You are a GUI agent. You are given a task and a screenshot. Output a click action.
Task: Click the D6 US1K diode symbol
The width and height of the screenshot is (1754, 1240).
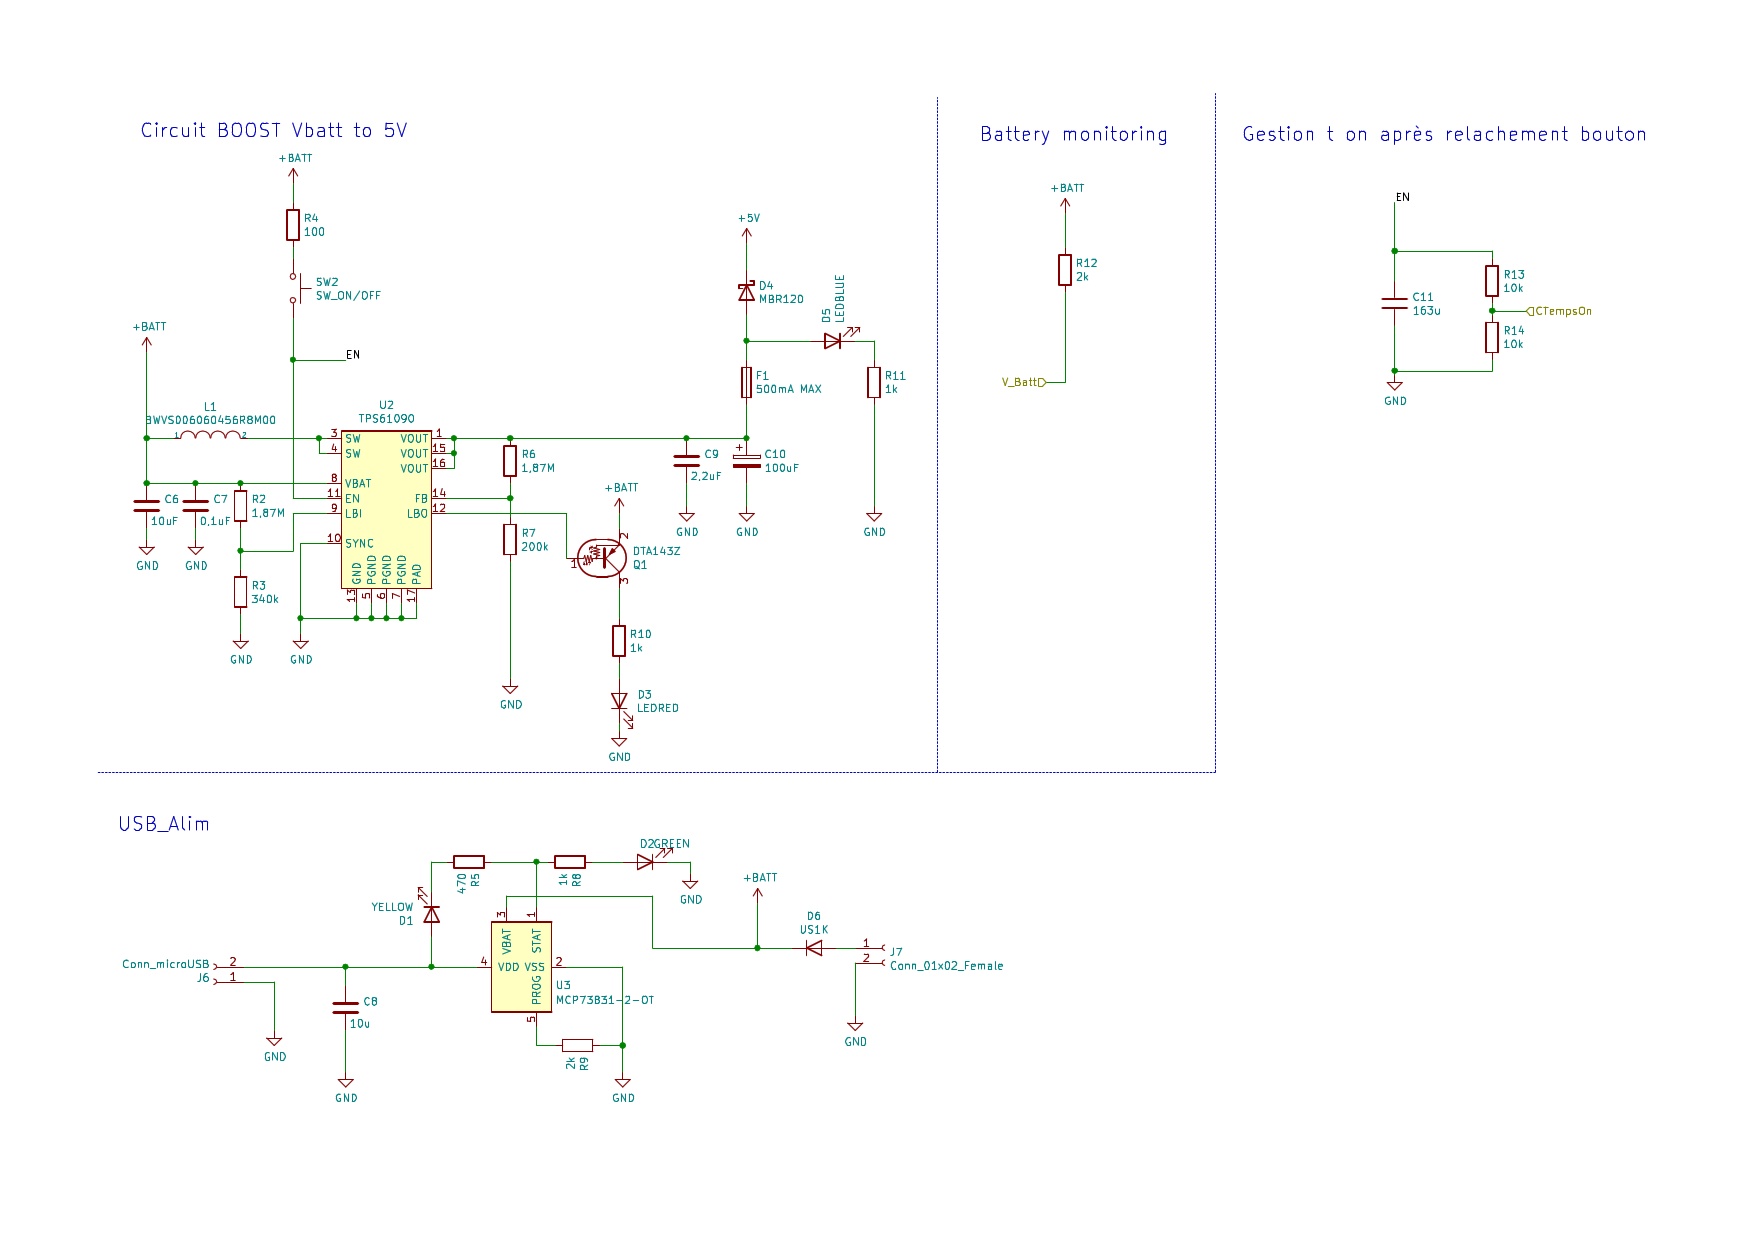click(x=814, y=948)
